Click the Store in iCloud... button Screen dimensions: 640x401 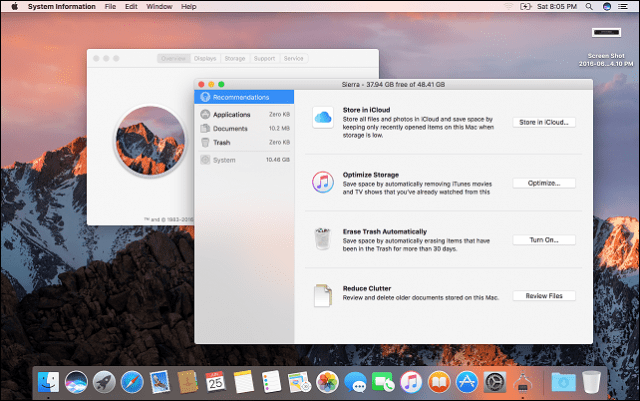coord(544,122)
